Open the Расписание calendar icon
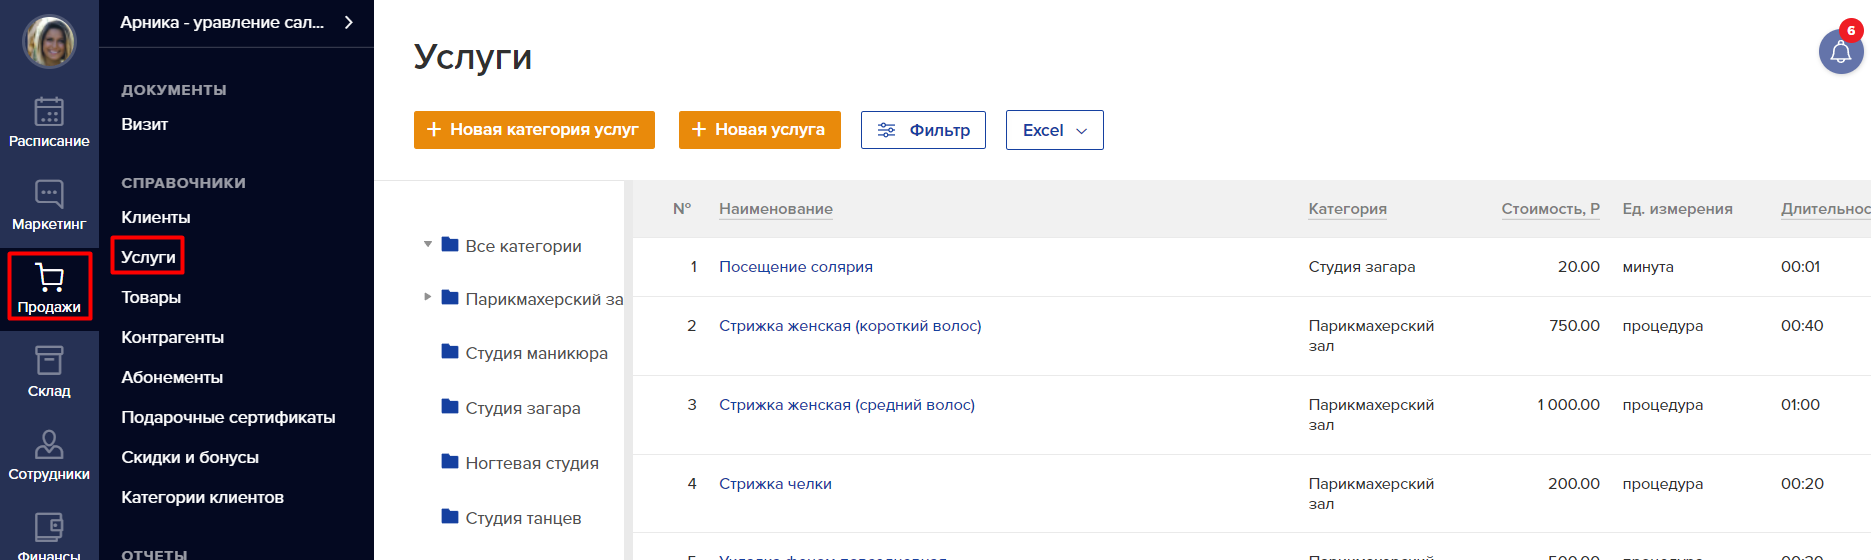 (x=49, y=111)
